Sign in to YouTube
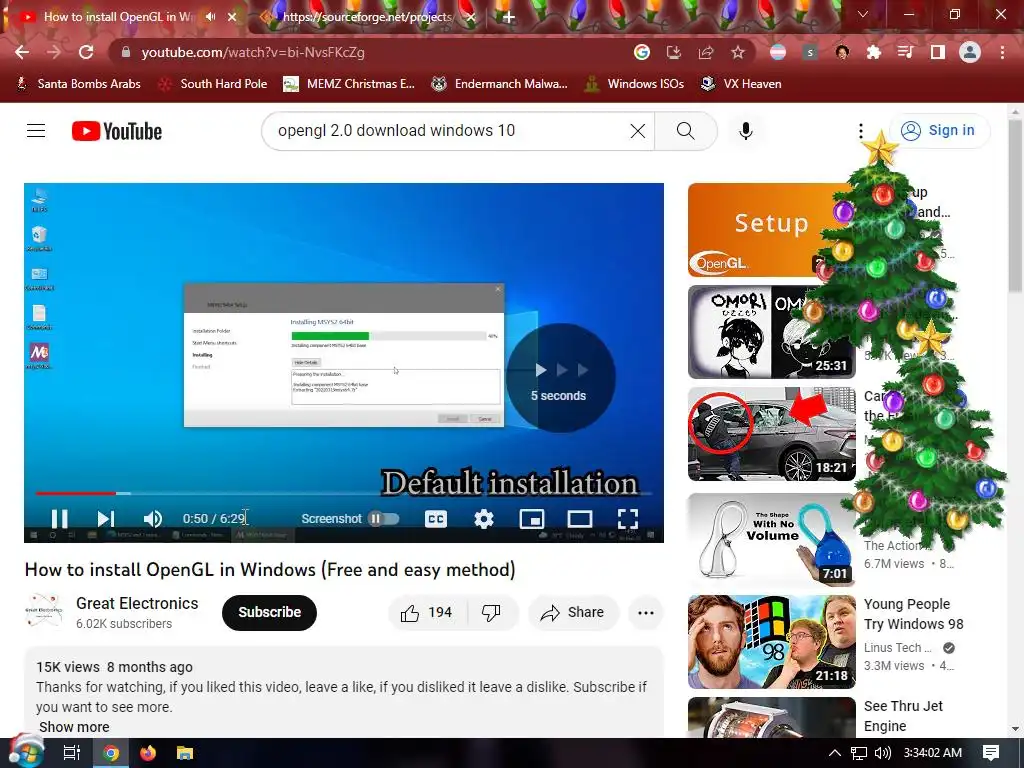 (938, 131)
